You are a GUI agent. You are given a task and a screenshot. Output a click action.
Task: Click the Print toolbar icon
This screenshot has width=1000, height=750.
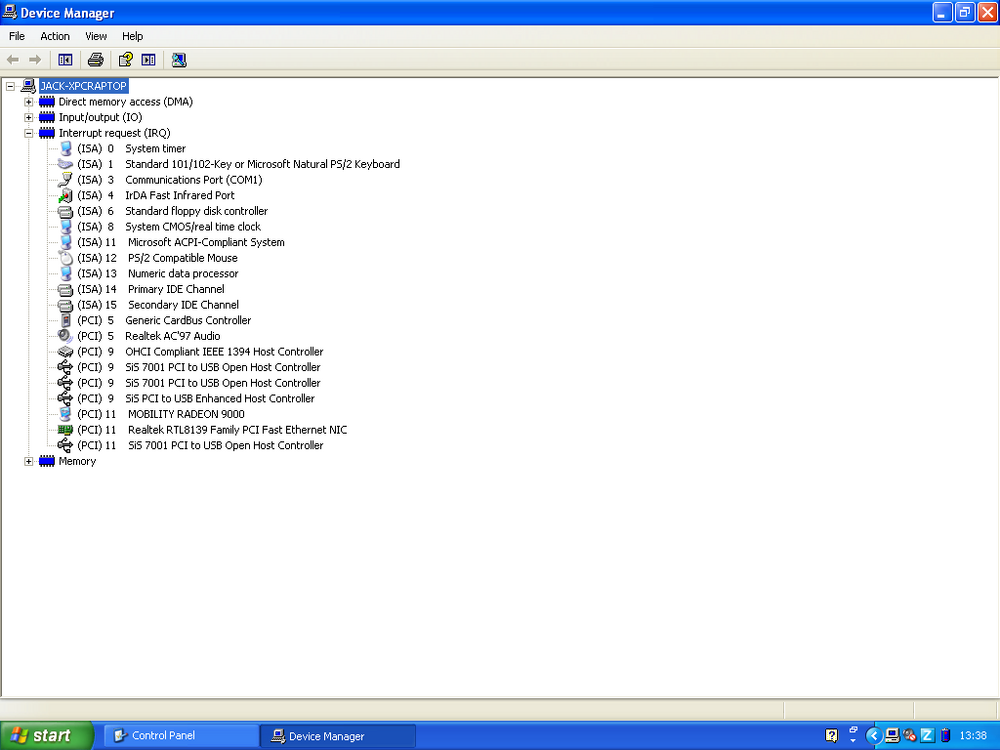tap(96, 60)
